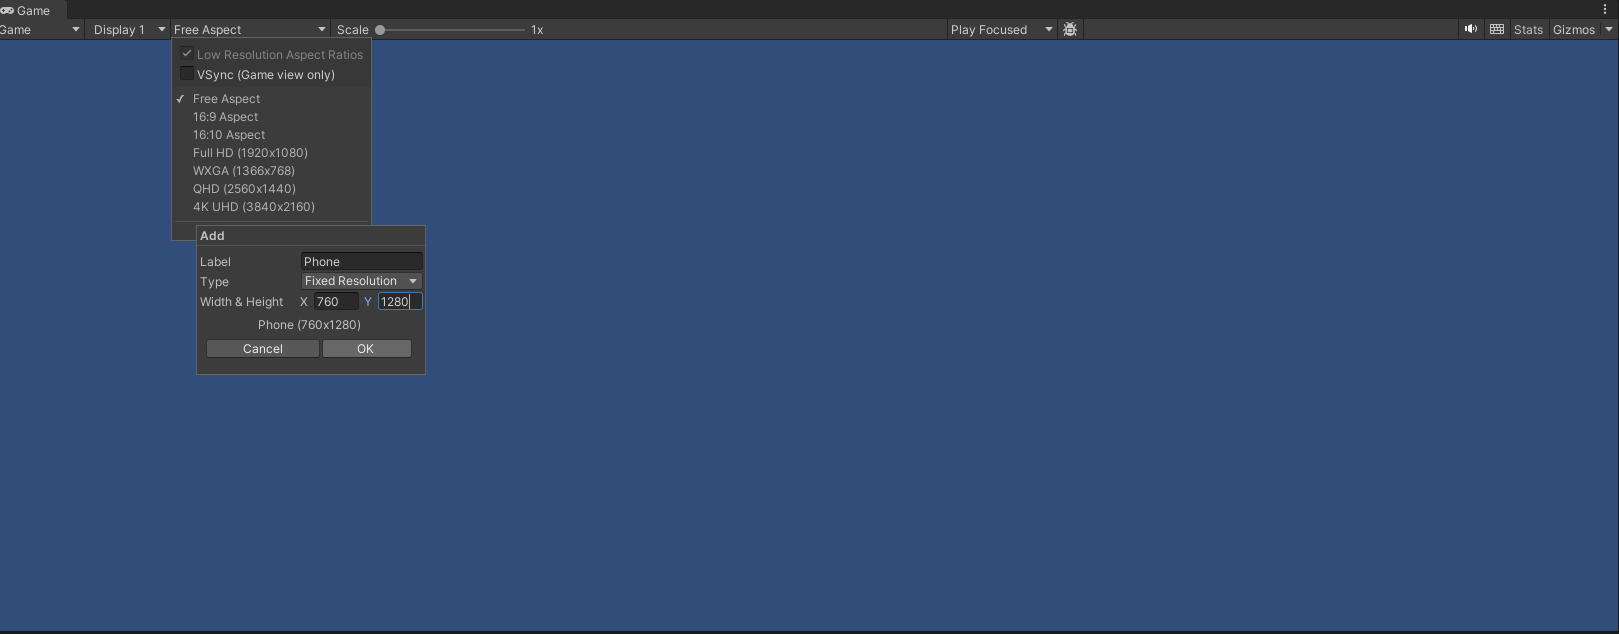Choose 16:10 Aspect option
The height and width of the screenshot is (634, 1619).
[x=271, y=135]
